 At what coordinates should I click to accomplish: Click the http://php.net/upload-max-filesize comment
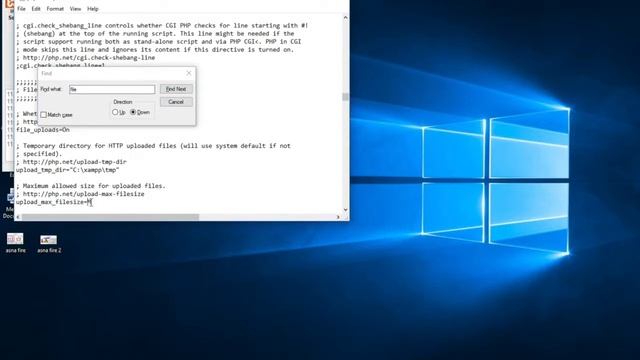point(80,194)
